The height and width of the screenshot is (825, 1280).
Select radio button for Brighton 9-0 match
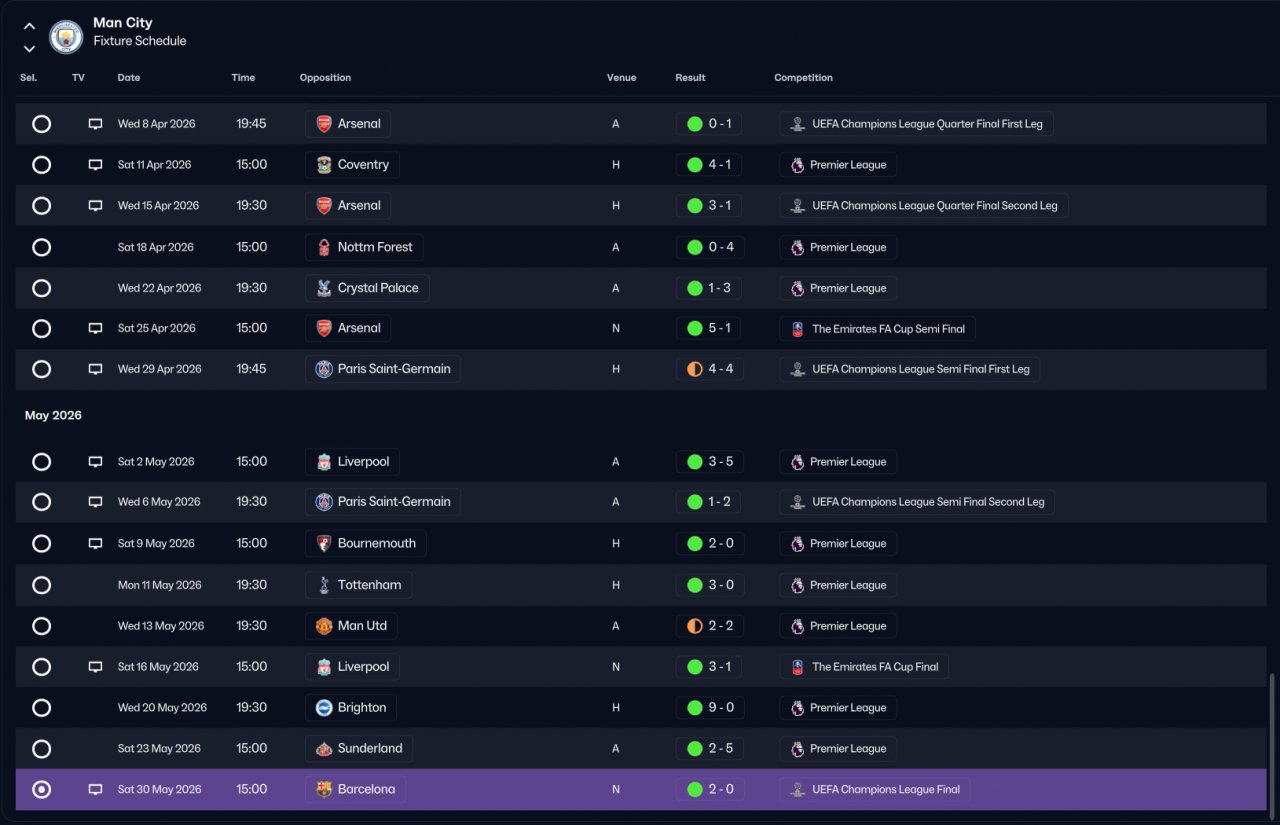tap(41, 708)
